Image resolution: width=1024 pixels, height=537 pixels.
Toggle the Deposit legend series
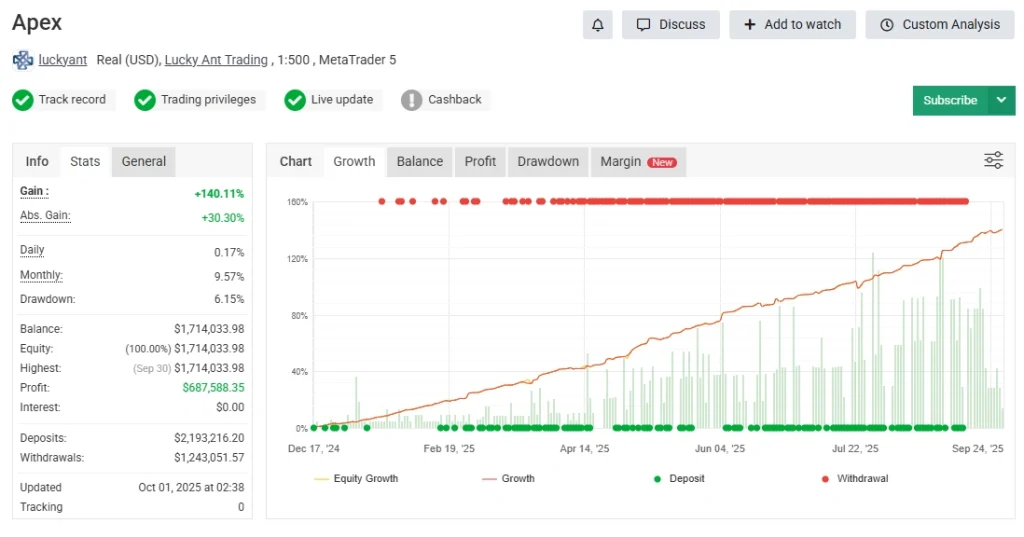(679, 479)
